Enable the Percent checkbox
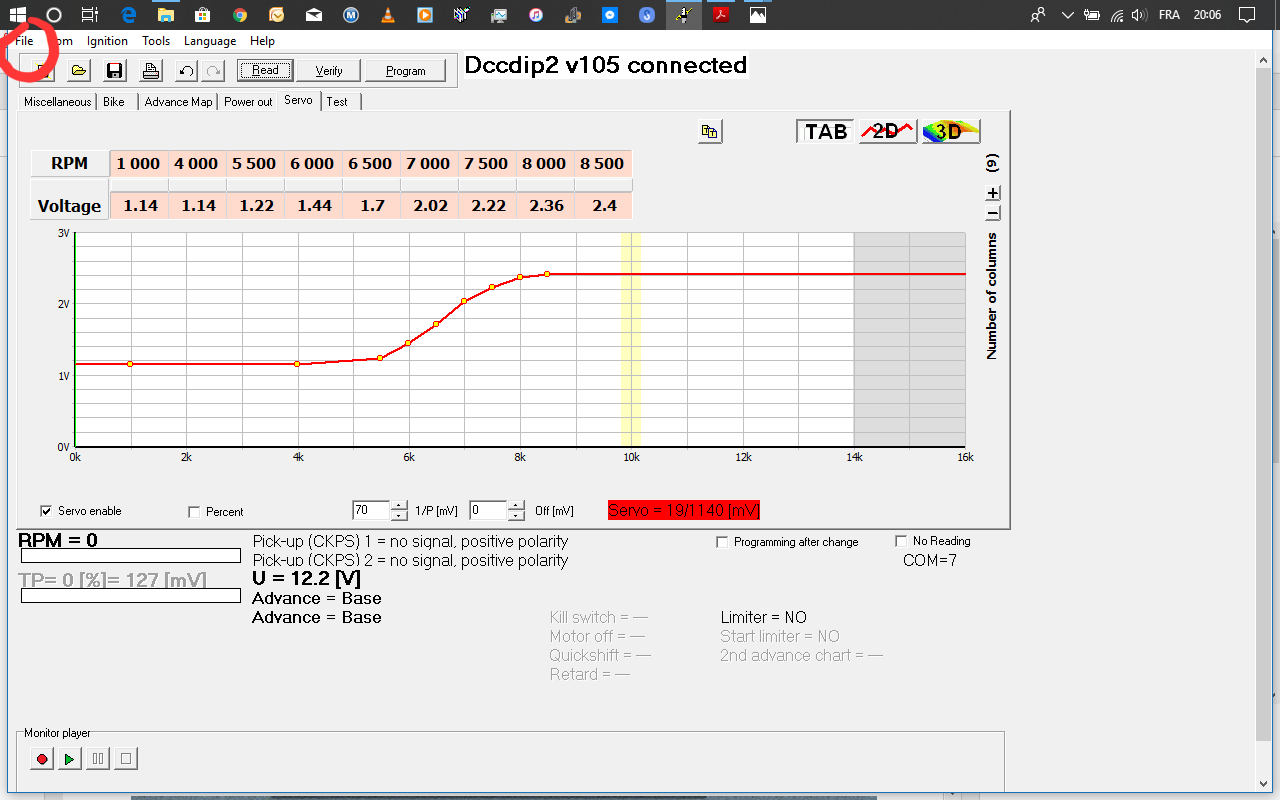 coord(194,512)
